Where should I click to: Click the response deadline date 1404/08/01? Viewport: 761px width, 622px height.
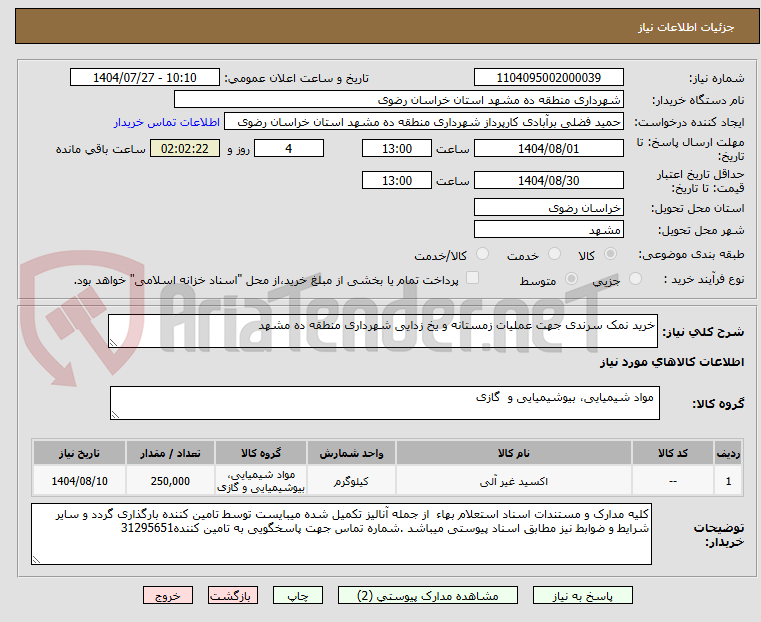549,148
